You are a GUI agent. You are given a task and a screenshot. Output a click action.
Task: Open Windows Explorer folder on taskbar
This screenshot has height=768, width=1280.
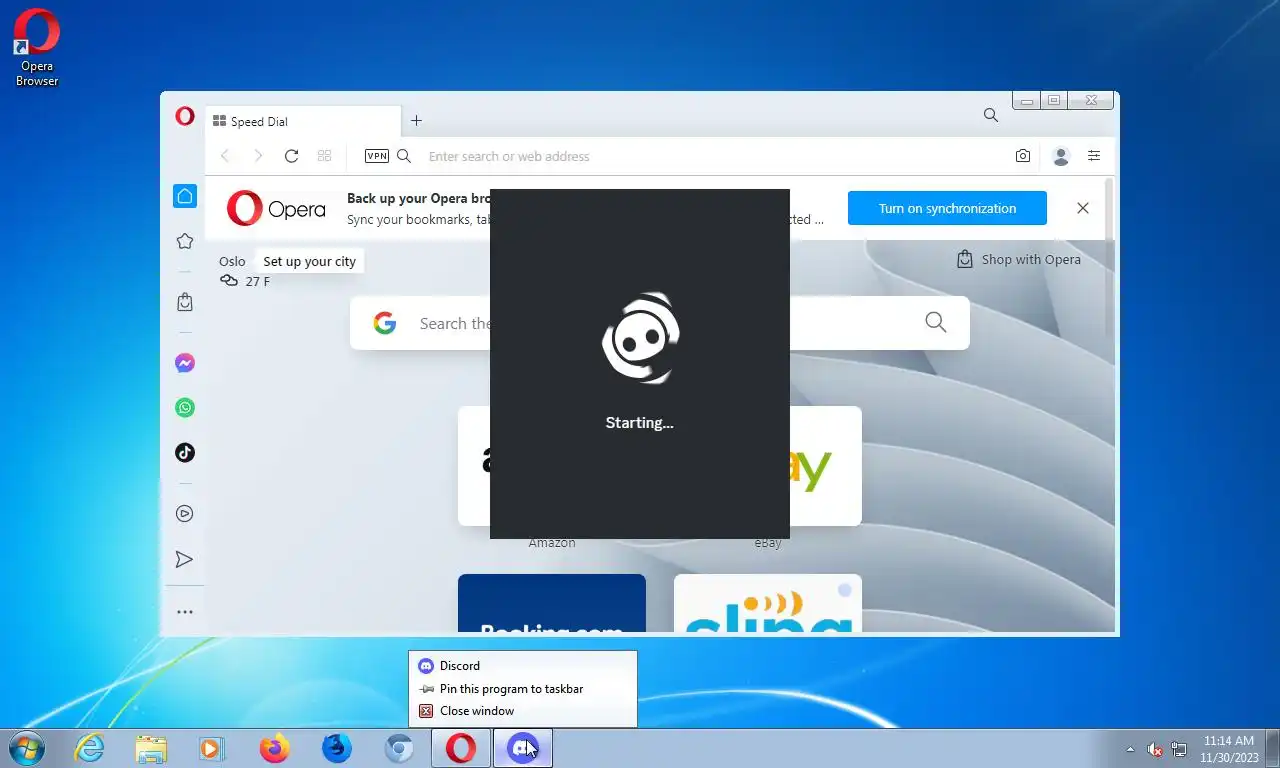pos(151,748)
